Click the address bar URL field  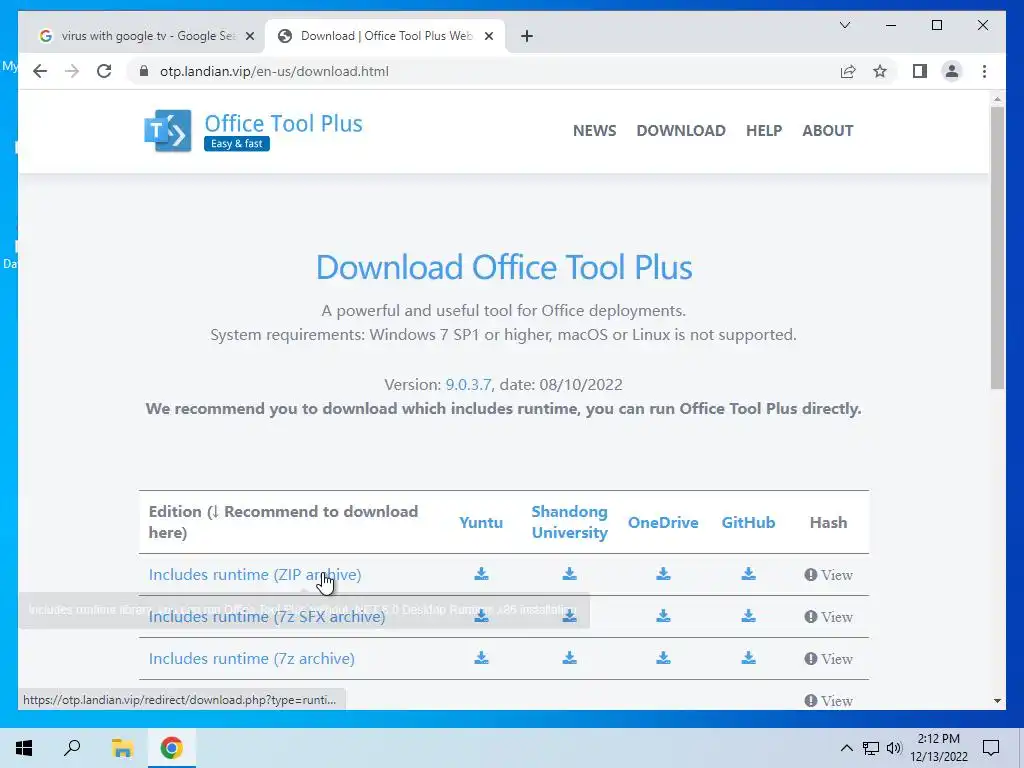[x=483, y=71]
